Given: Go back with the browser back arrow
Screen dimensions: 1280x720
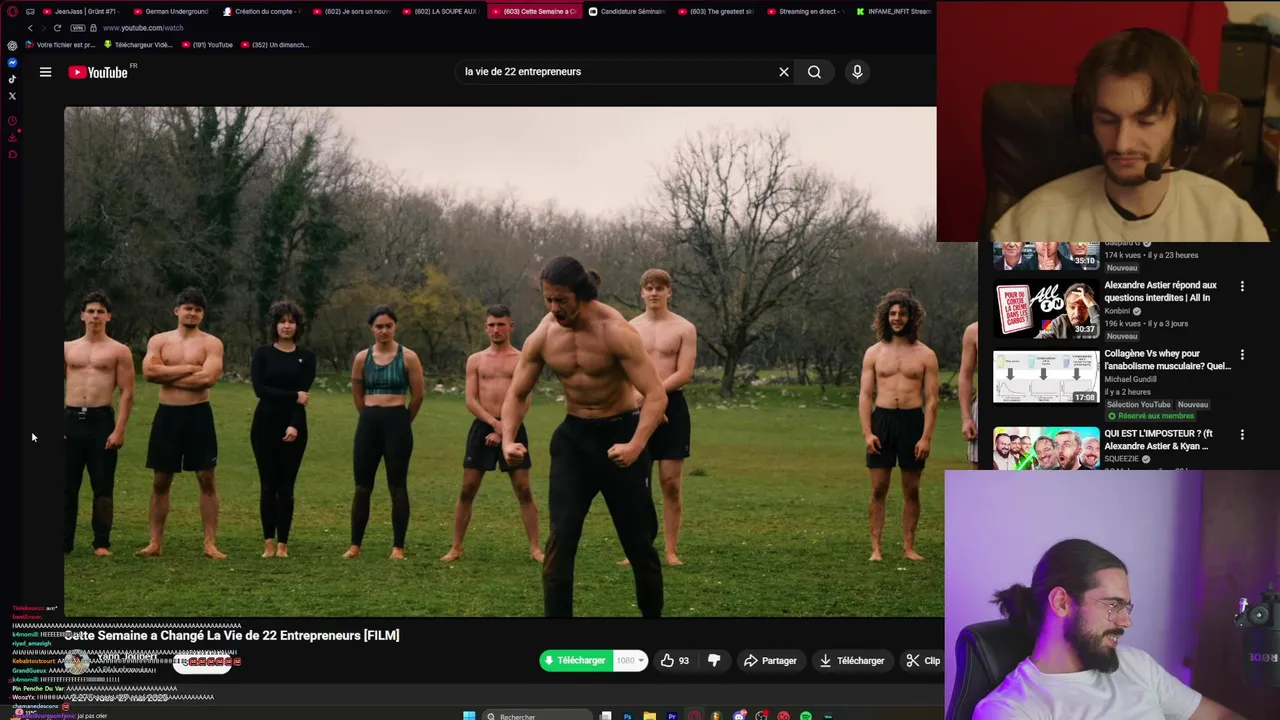Looking at the screenshot, I should pos(30,28).
